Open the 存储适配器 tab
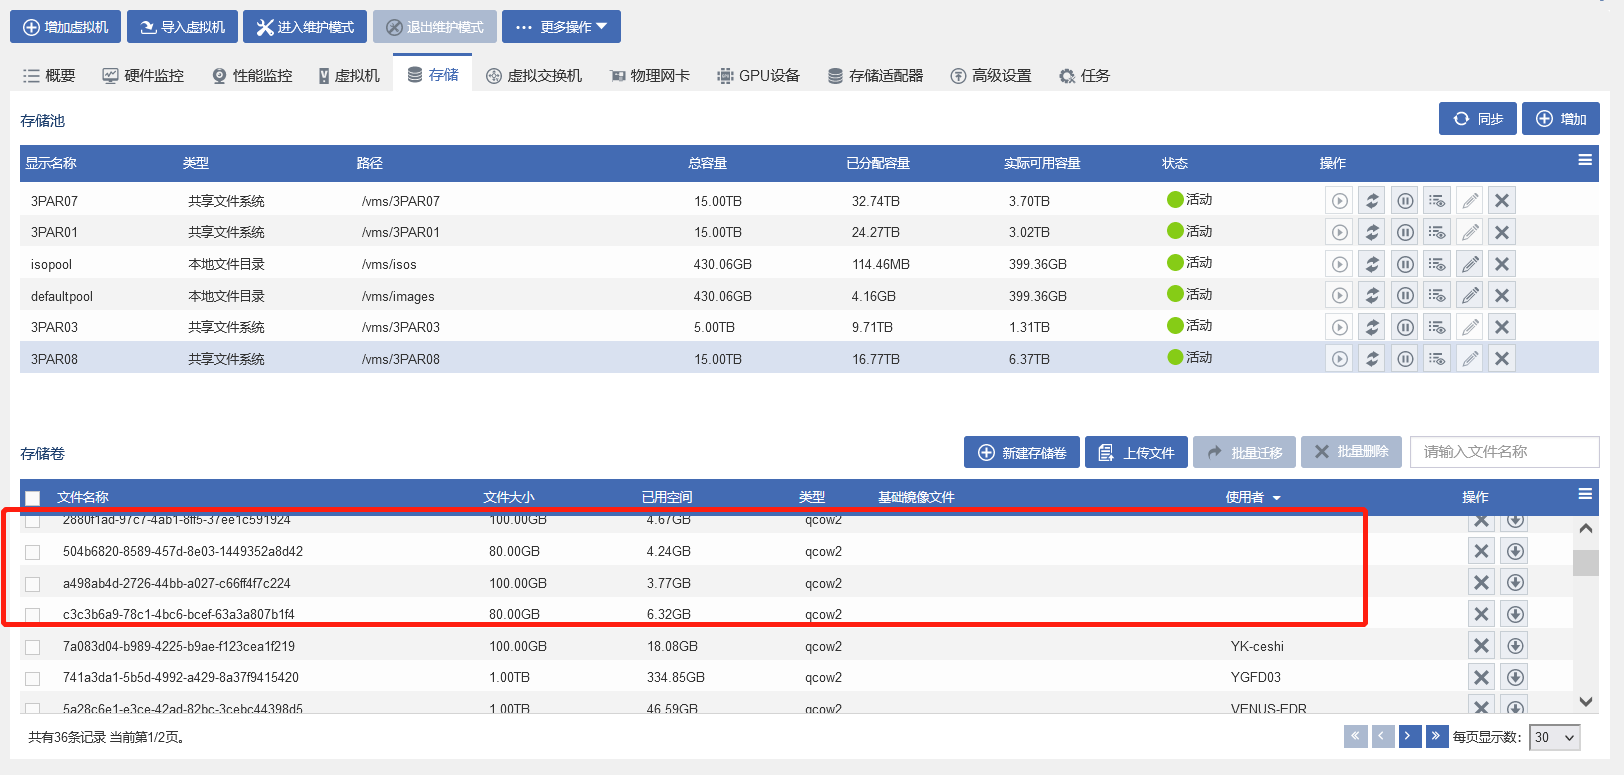1624x775 pixels. click(875, 75)
